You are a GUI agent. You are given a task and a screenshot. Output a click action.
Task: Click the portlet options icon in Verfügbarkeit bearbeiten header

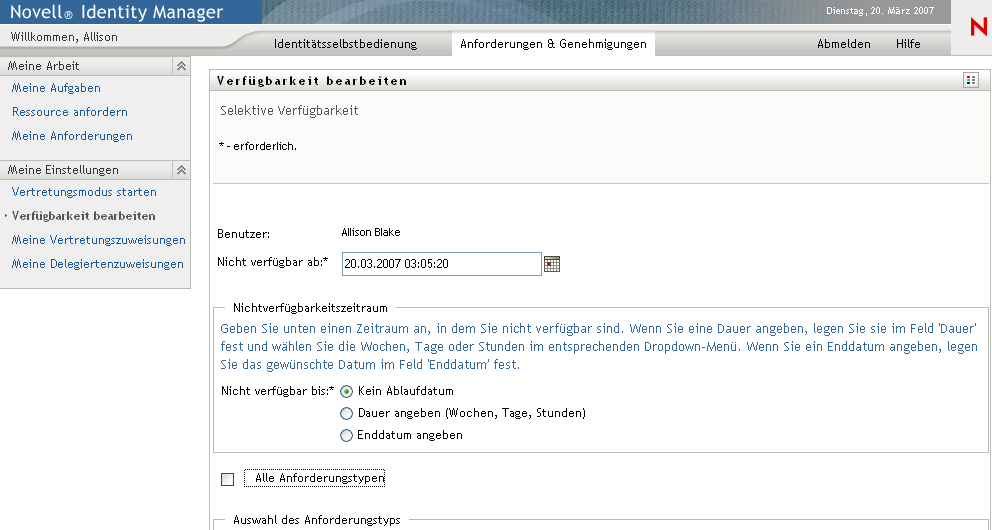[x=970, y=80]
